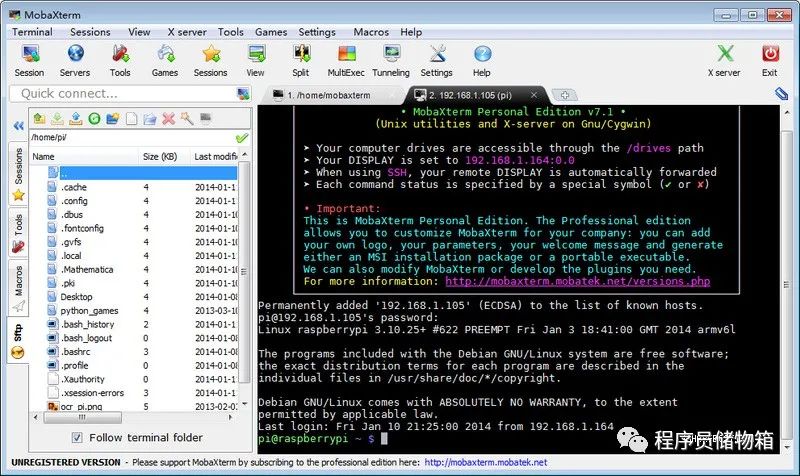Enable MultiExec mode

point(346,61)
